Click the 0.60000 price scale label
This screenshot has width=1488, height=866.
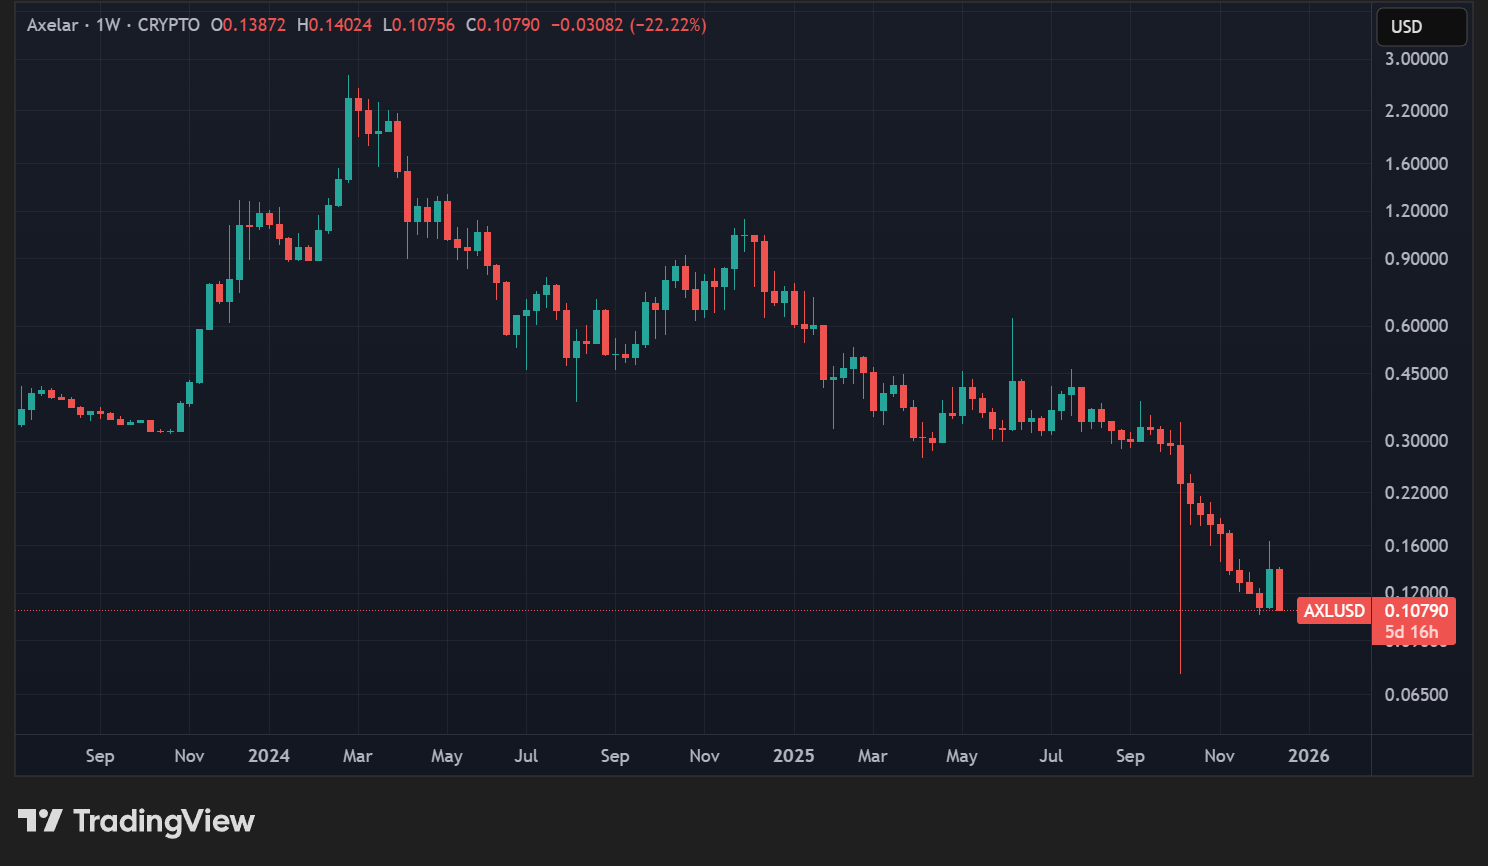1416,326
